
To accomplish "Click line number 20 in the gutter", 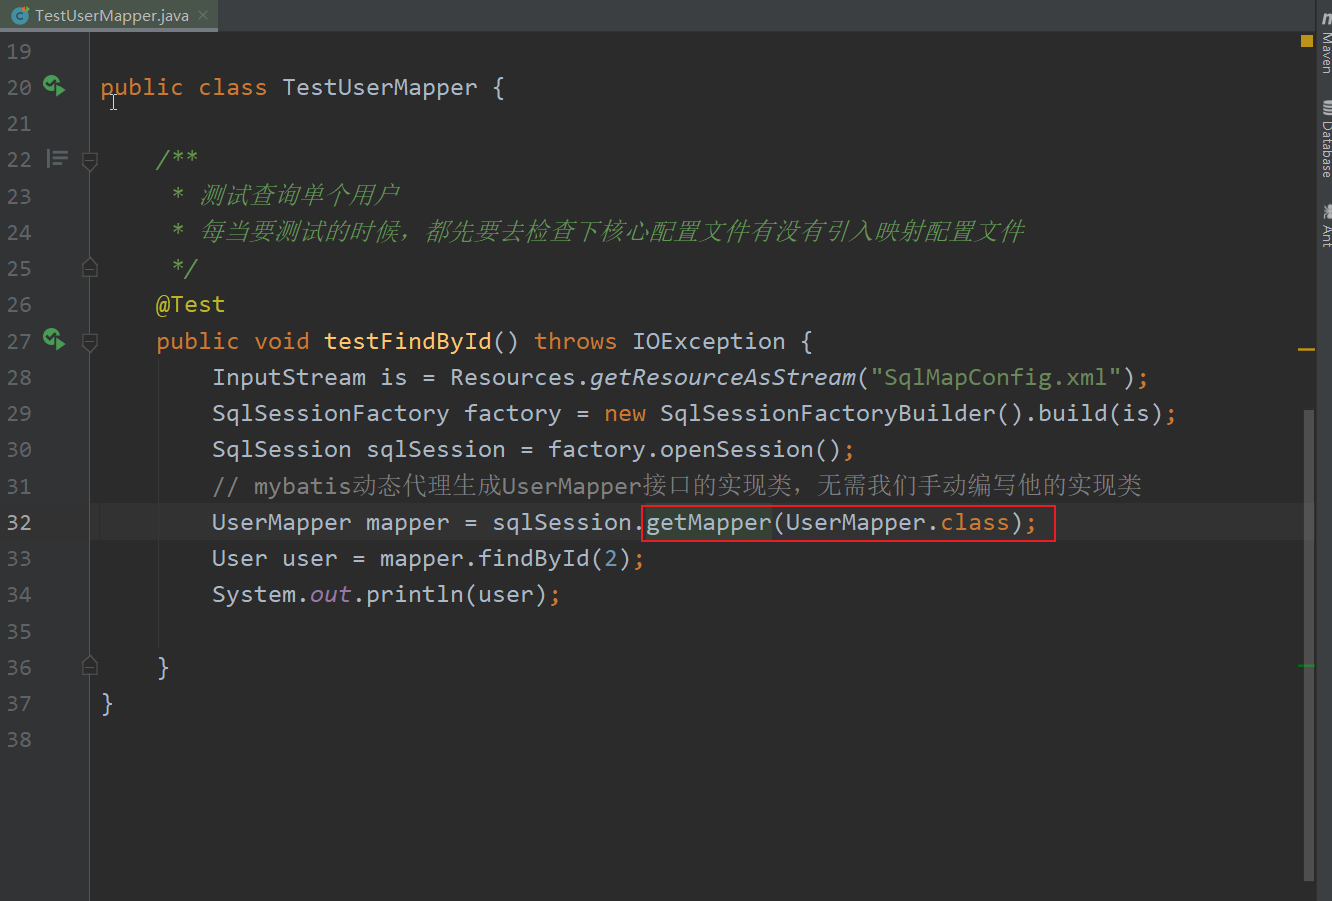I will (19, 87).
